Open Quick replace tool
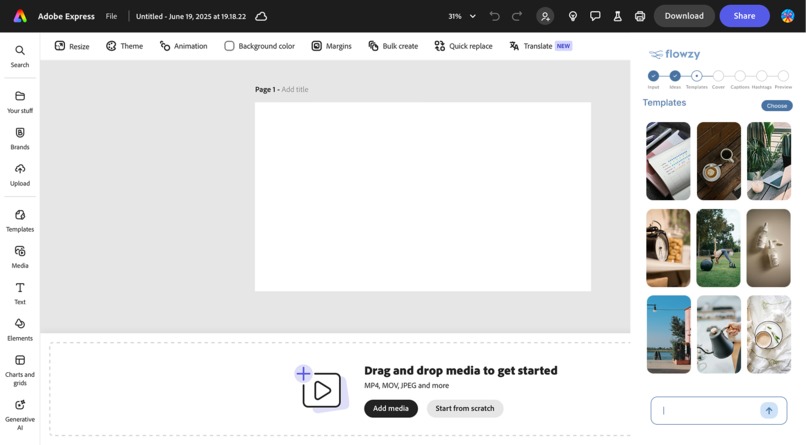806x445 pixels. pos(463,46)
